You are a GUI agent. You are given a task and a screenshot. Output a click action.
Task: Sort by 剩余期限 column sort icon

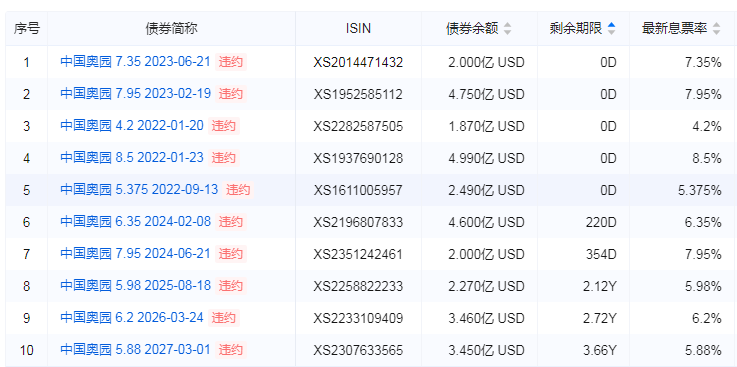(611, 29)
